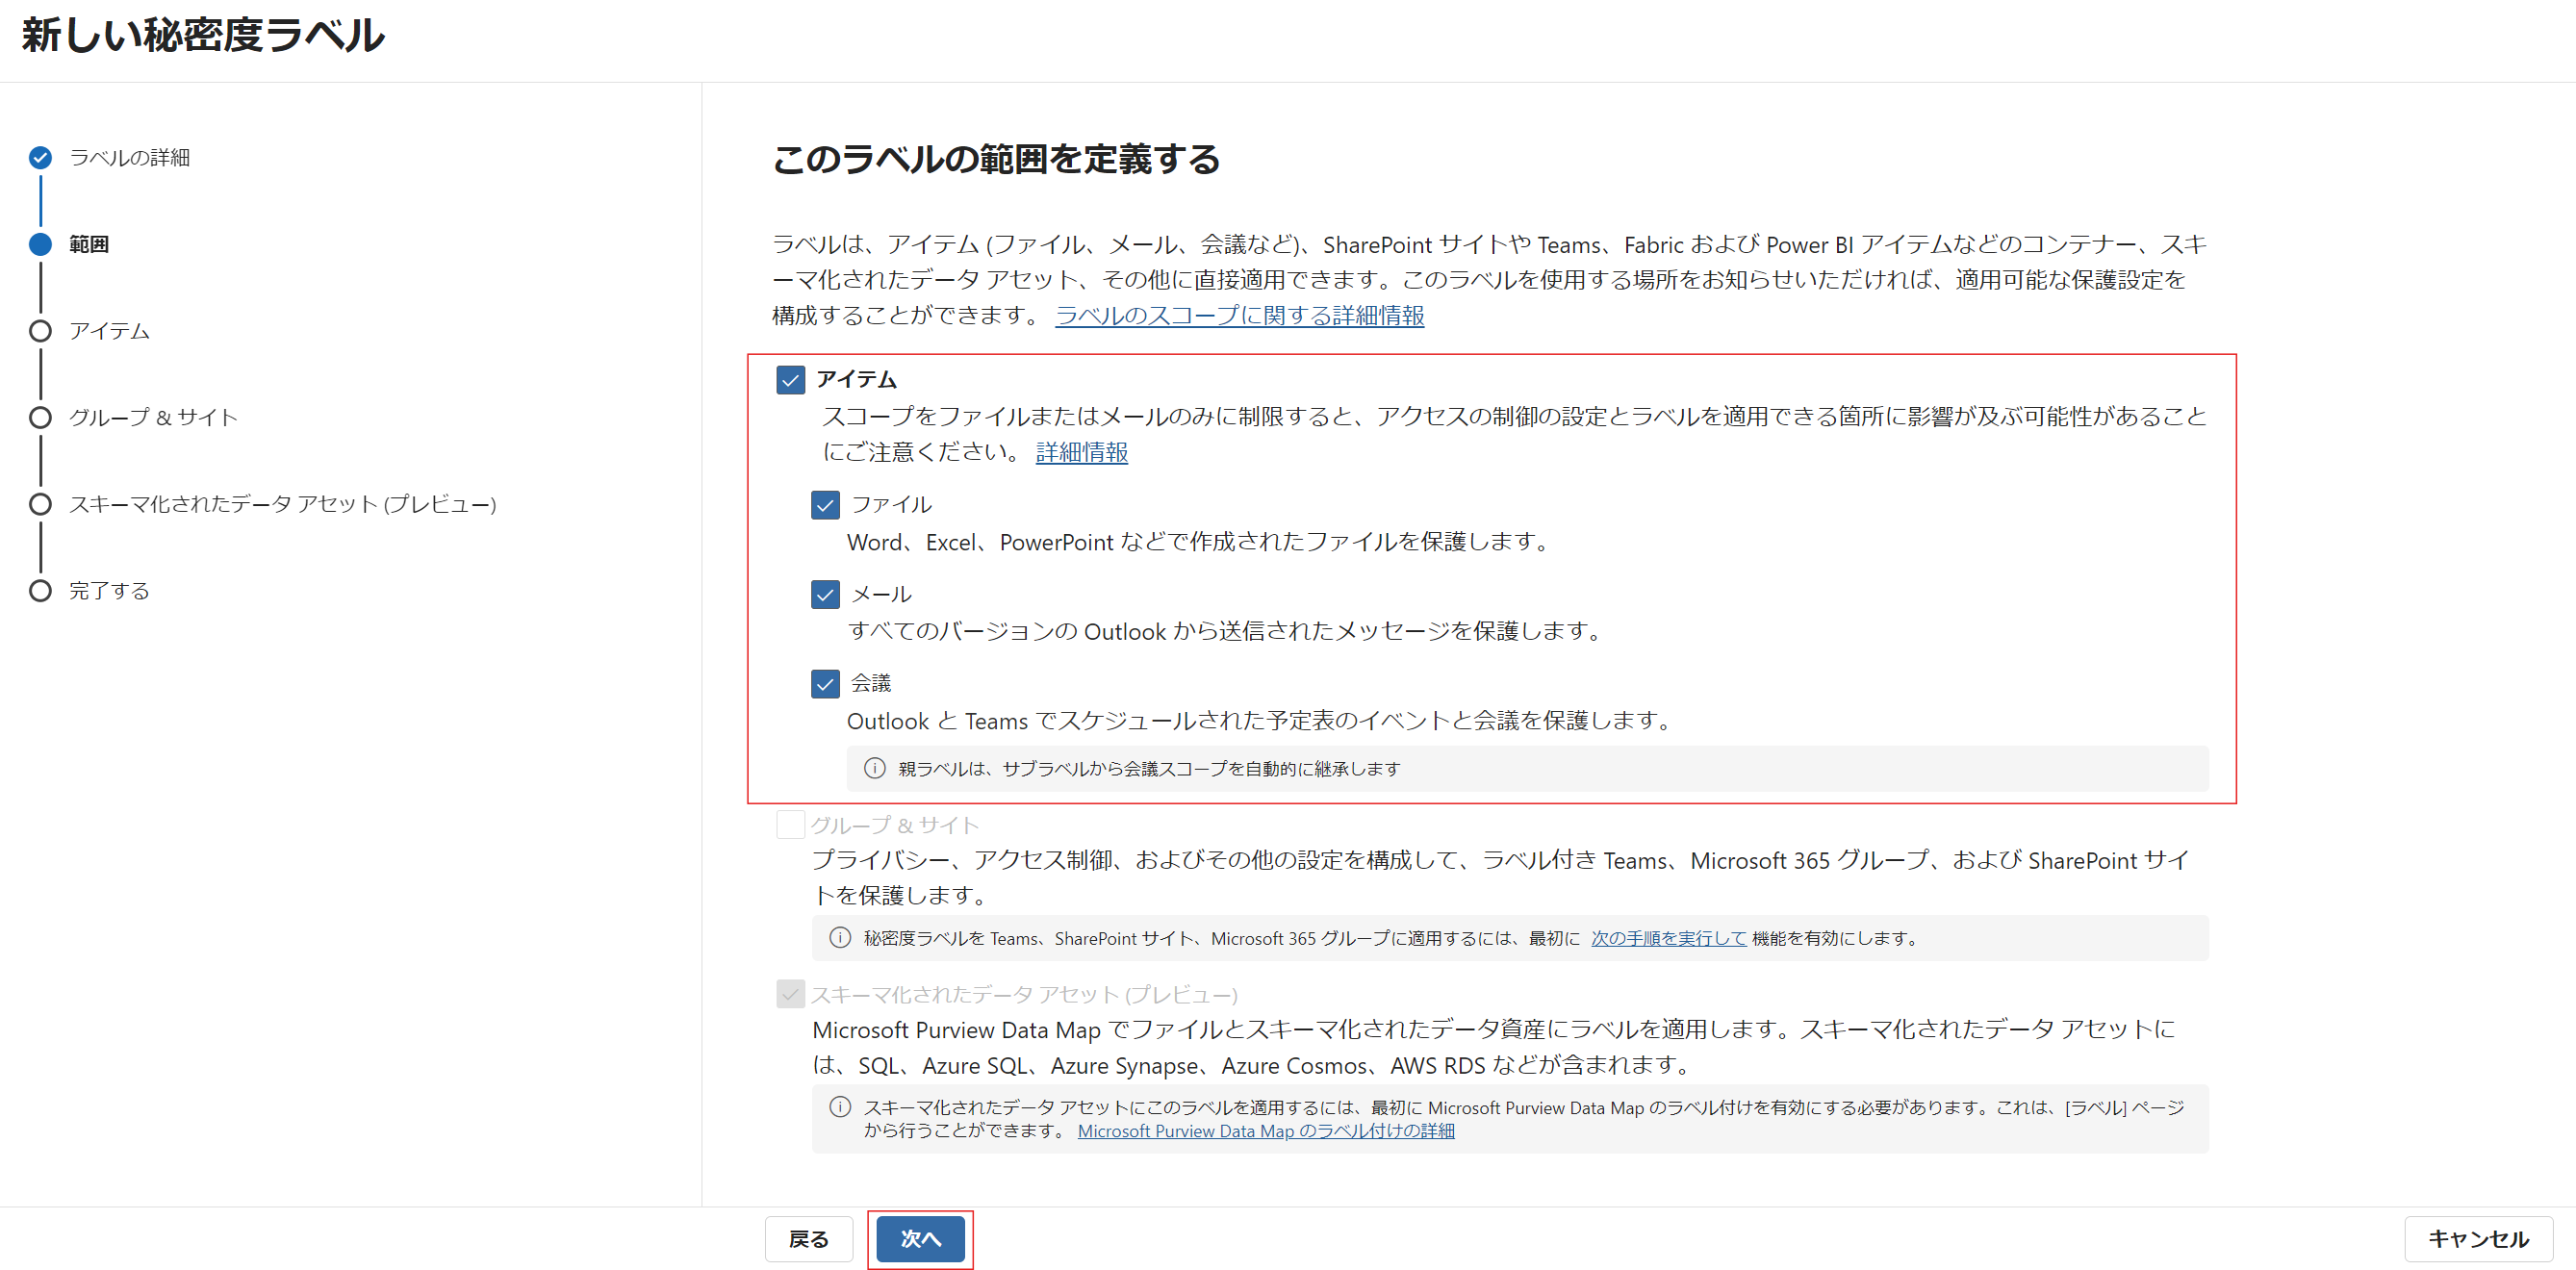Click the アイテム checkbox label text
2576x1270 pixels.
(857, 379)
